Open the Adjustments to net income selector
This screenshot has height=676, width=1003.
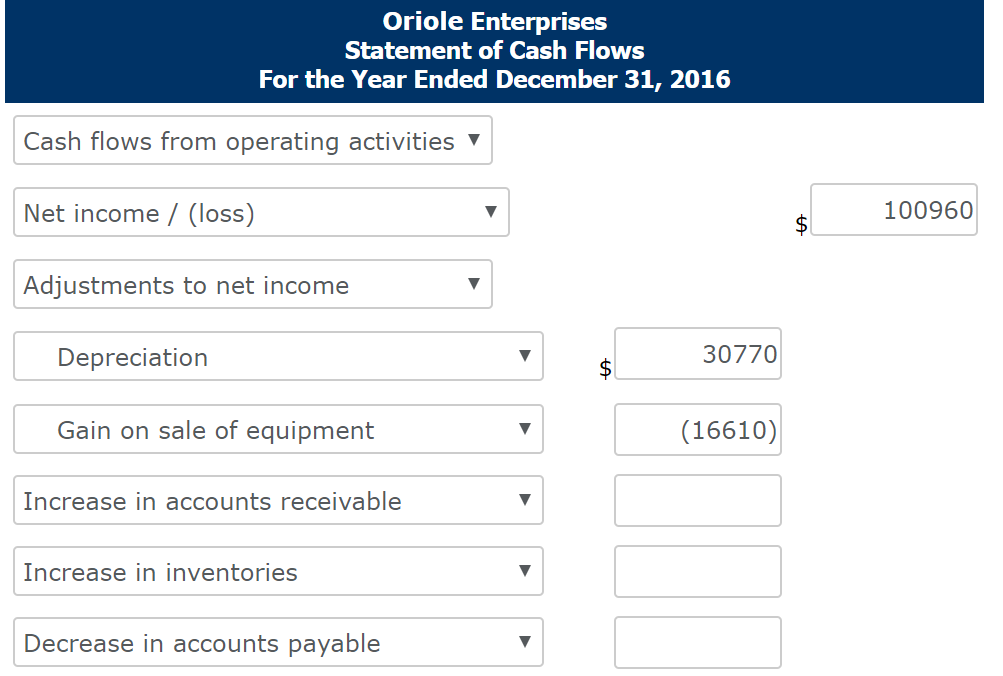pyautogui.click(x=250, y=284)
